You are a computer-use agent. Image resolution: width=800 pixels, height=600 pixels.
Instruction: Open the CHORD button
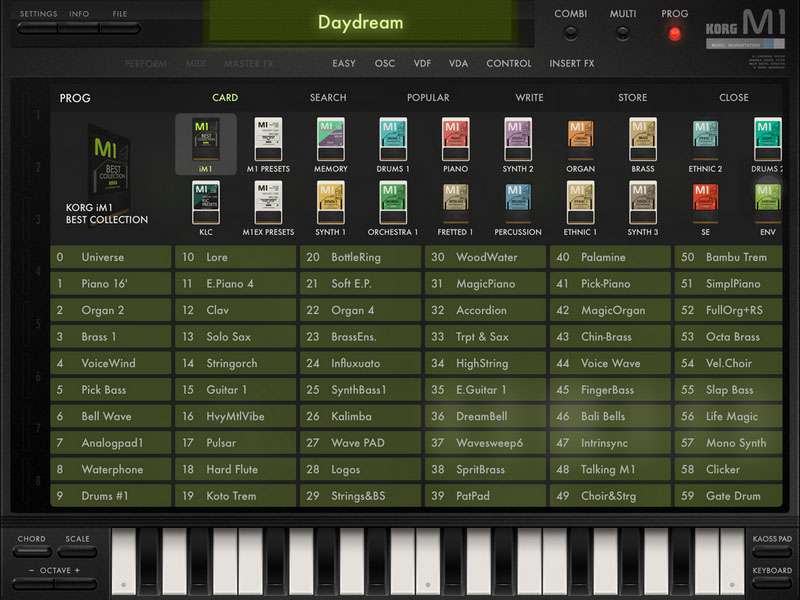coord(32,546)
